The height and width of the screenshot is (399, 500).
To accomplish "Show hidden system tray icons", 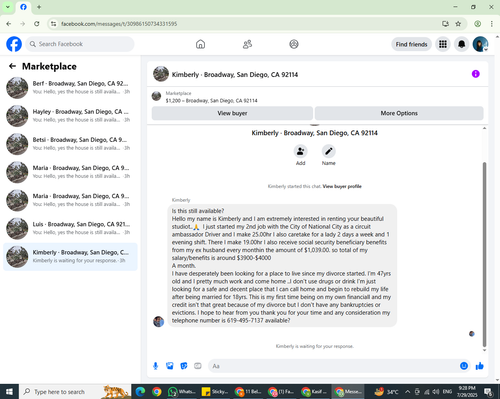I will 407,392.
